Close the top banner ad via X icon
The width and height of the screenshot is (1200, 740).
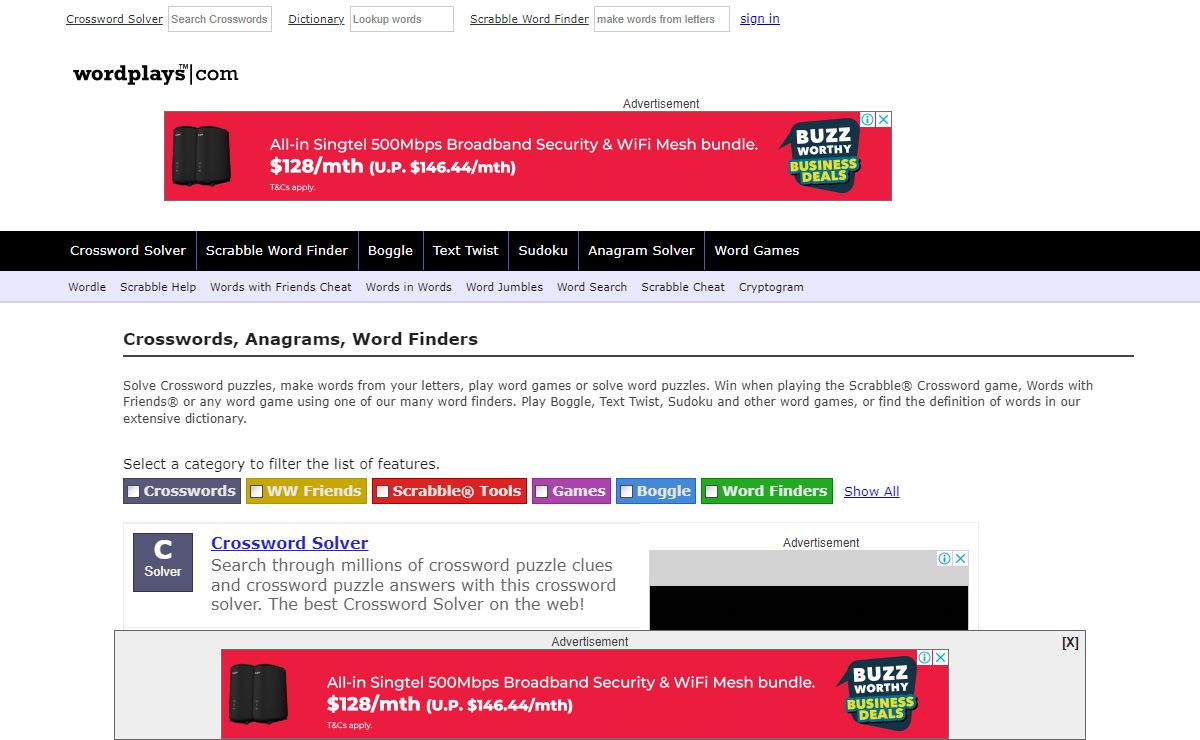click(884, 119)
